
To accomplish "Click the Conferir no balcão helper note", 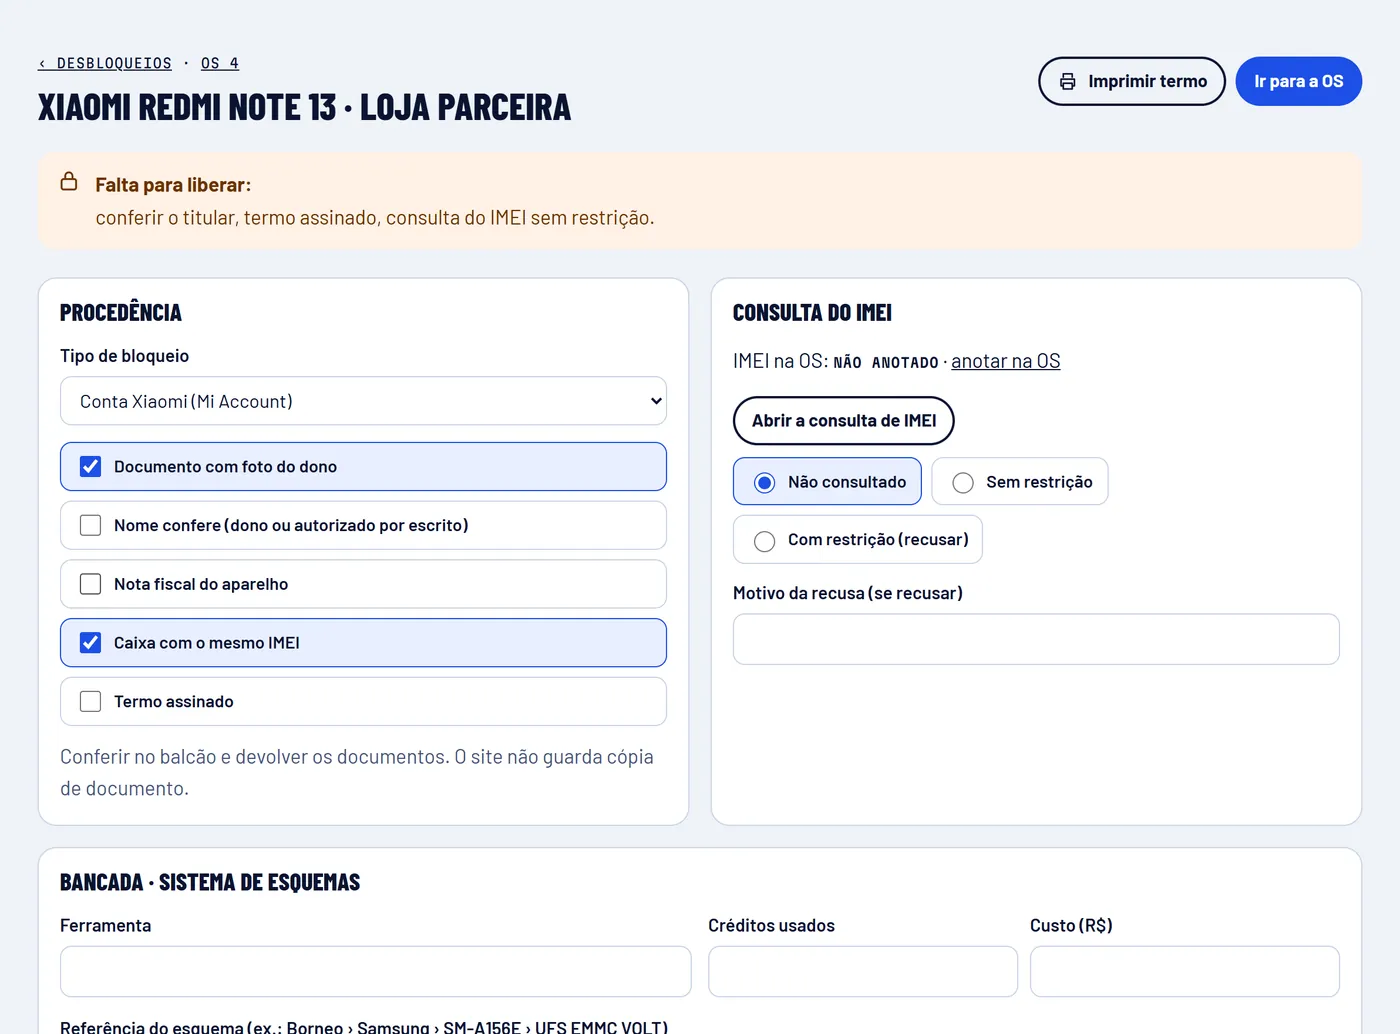I will point(357,772).
